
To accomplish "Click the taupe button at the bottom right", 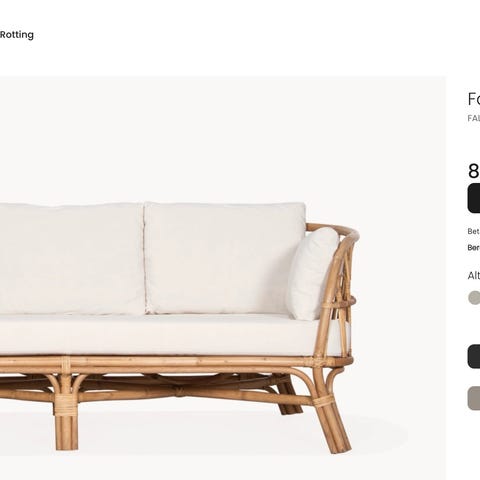I will tap(474, 398).
